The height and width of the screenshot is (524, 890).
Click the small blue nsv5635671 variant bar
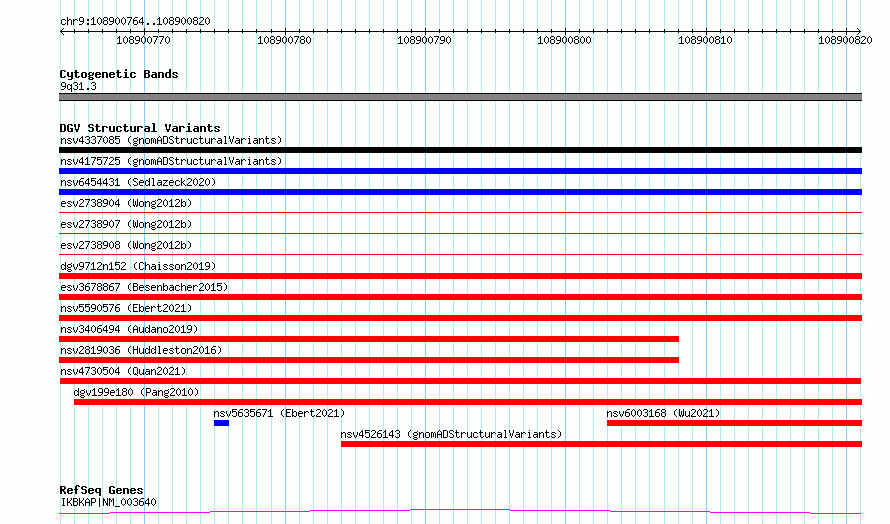click(221, 423)
